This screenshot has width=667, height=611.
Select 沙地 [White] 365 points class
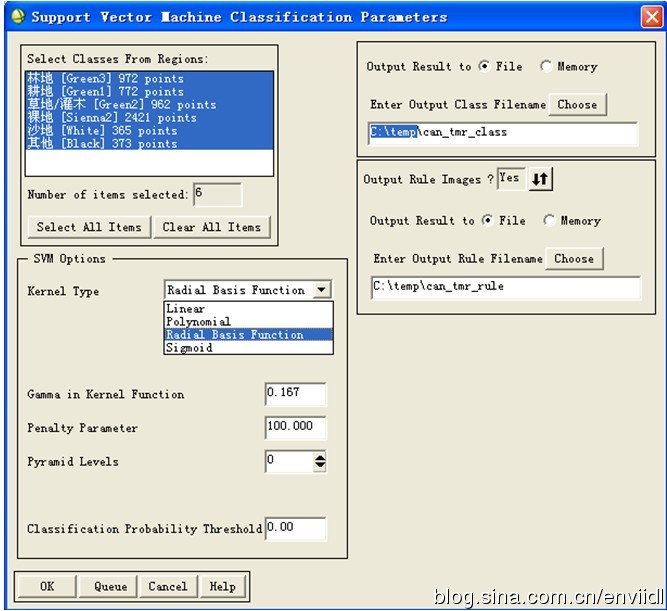[149, 130]
